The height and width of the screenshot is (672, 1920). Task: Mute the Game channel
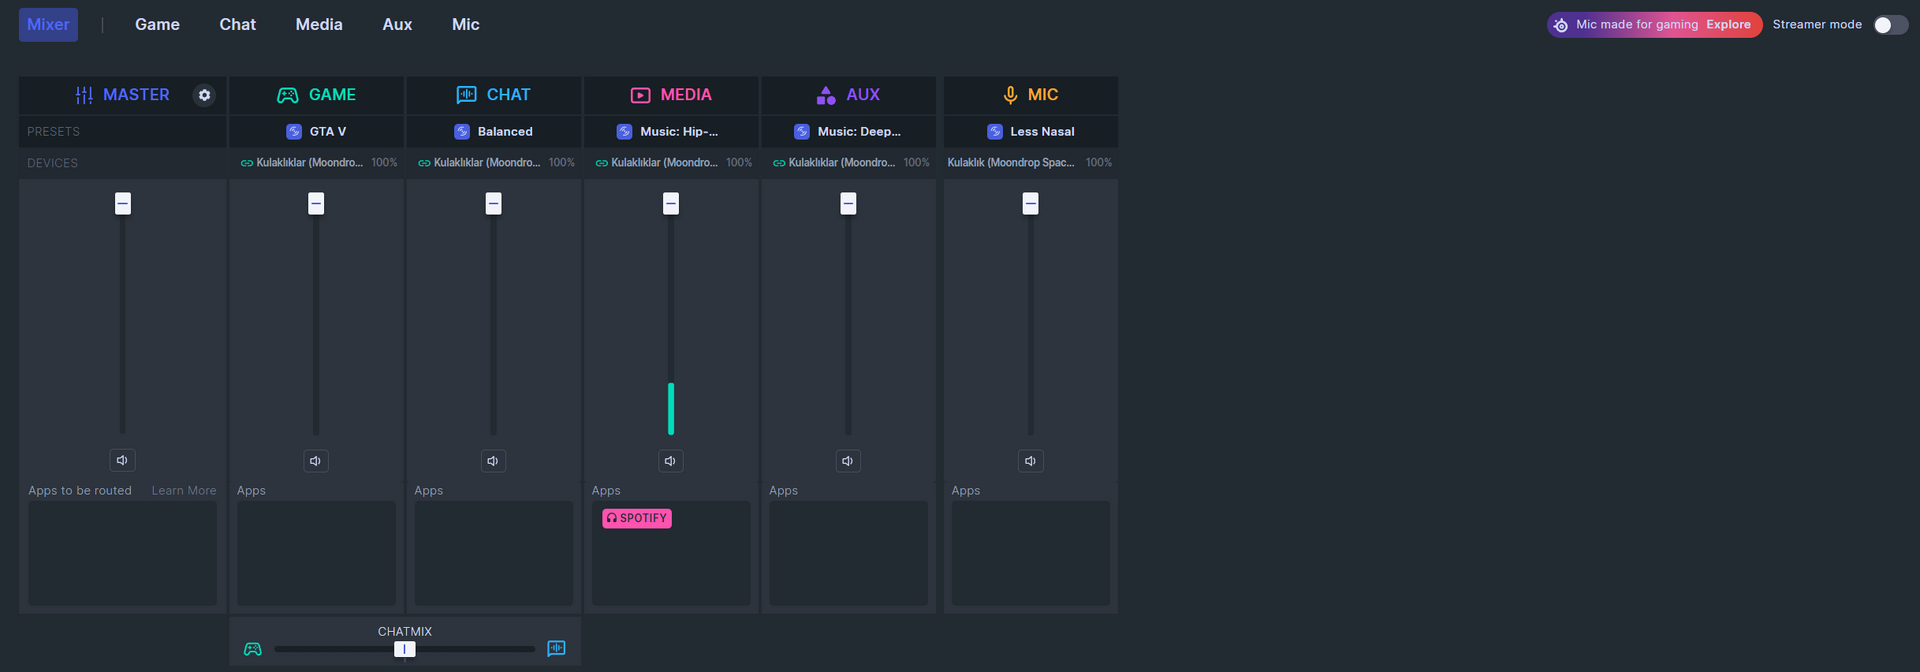click(x=315, y=461)
